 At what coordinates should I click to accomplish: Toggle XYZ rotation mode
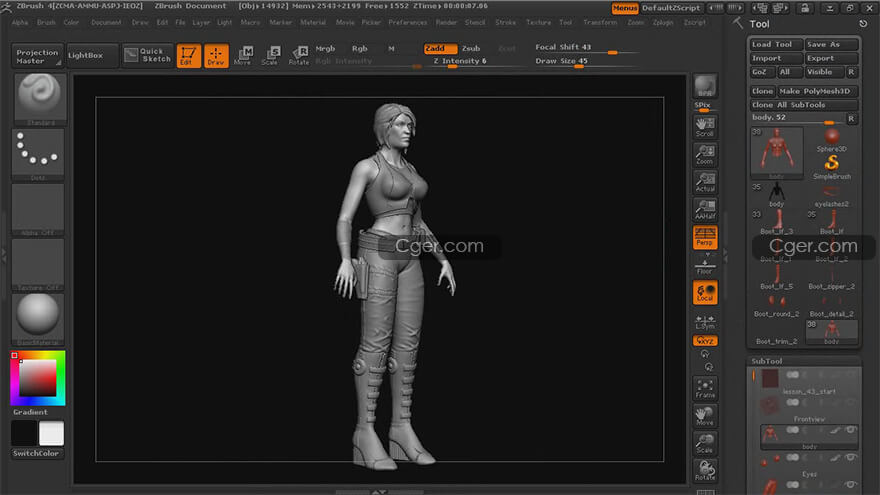tap(705, 341)
